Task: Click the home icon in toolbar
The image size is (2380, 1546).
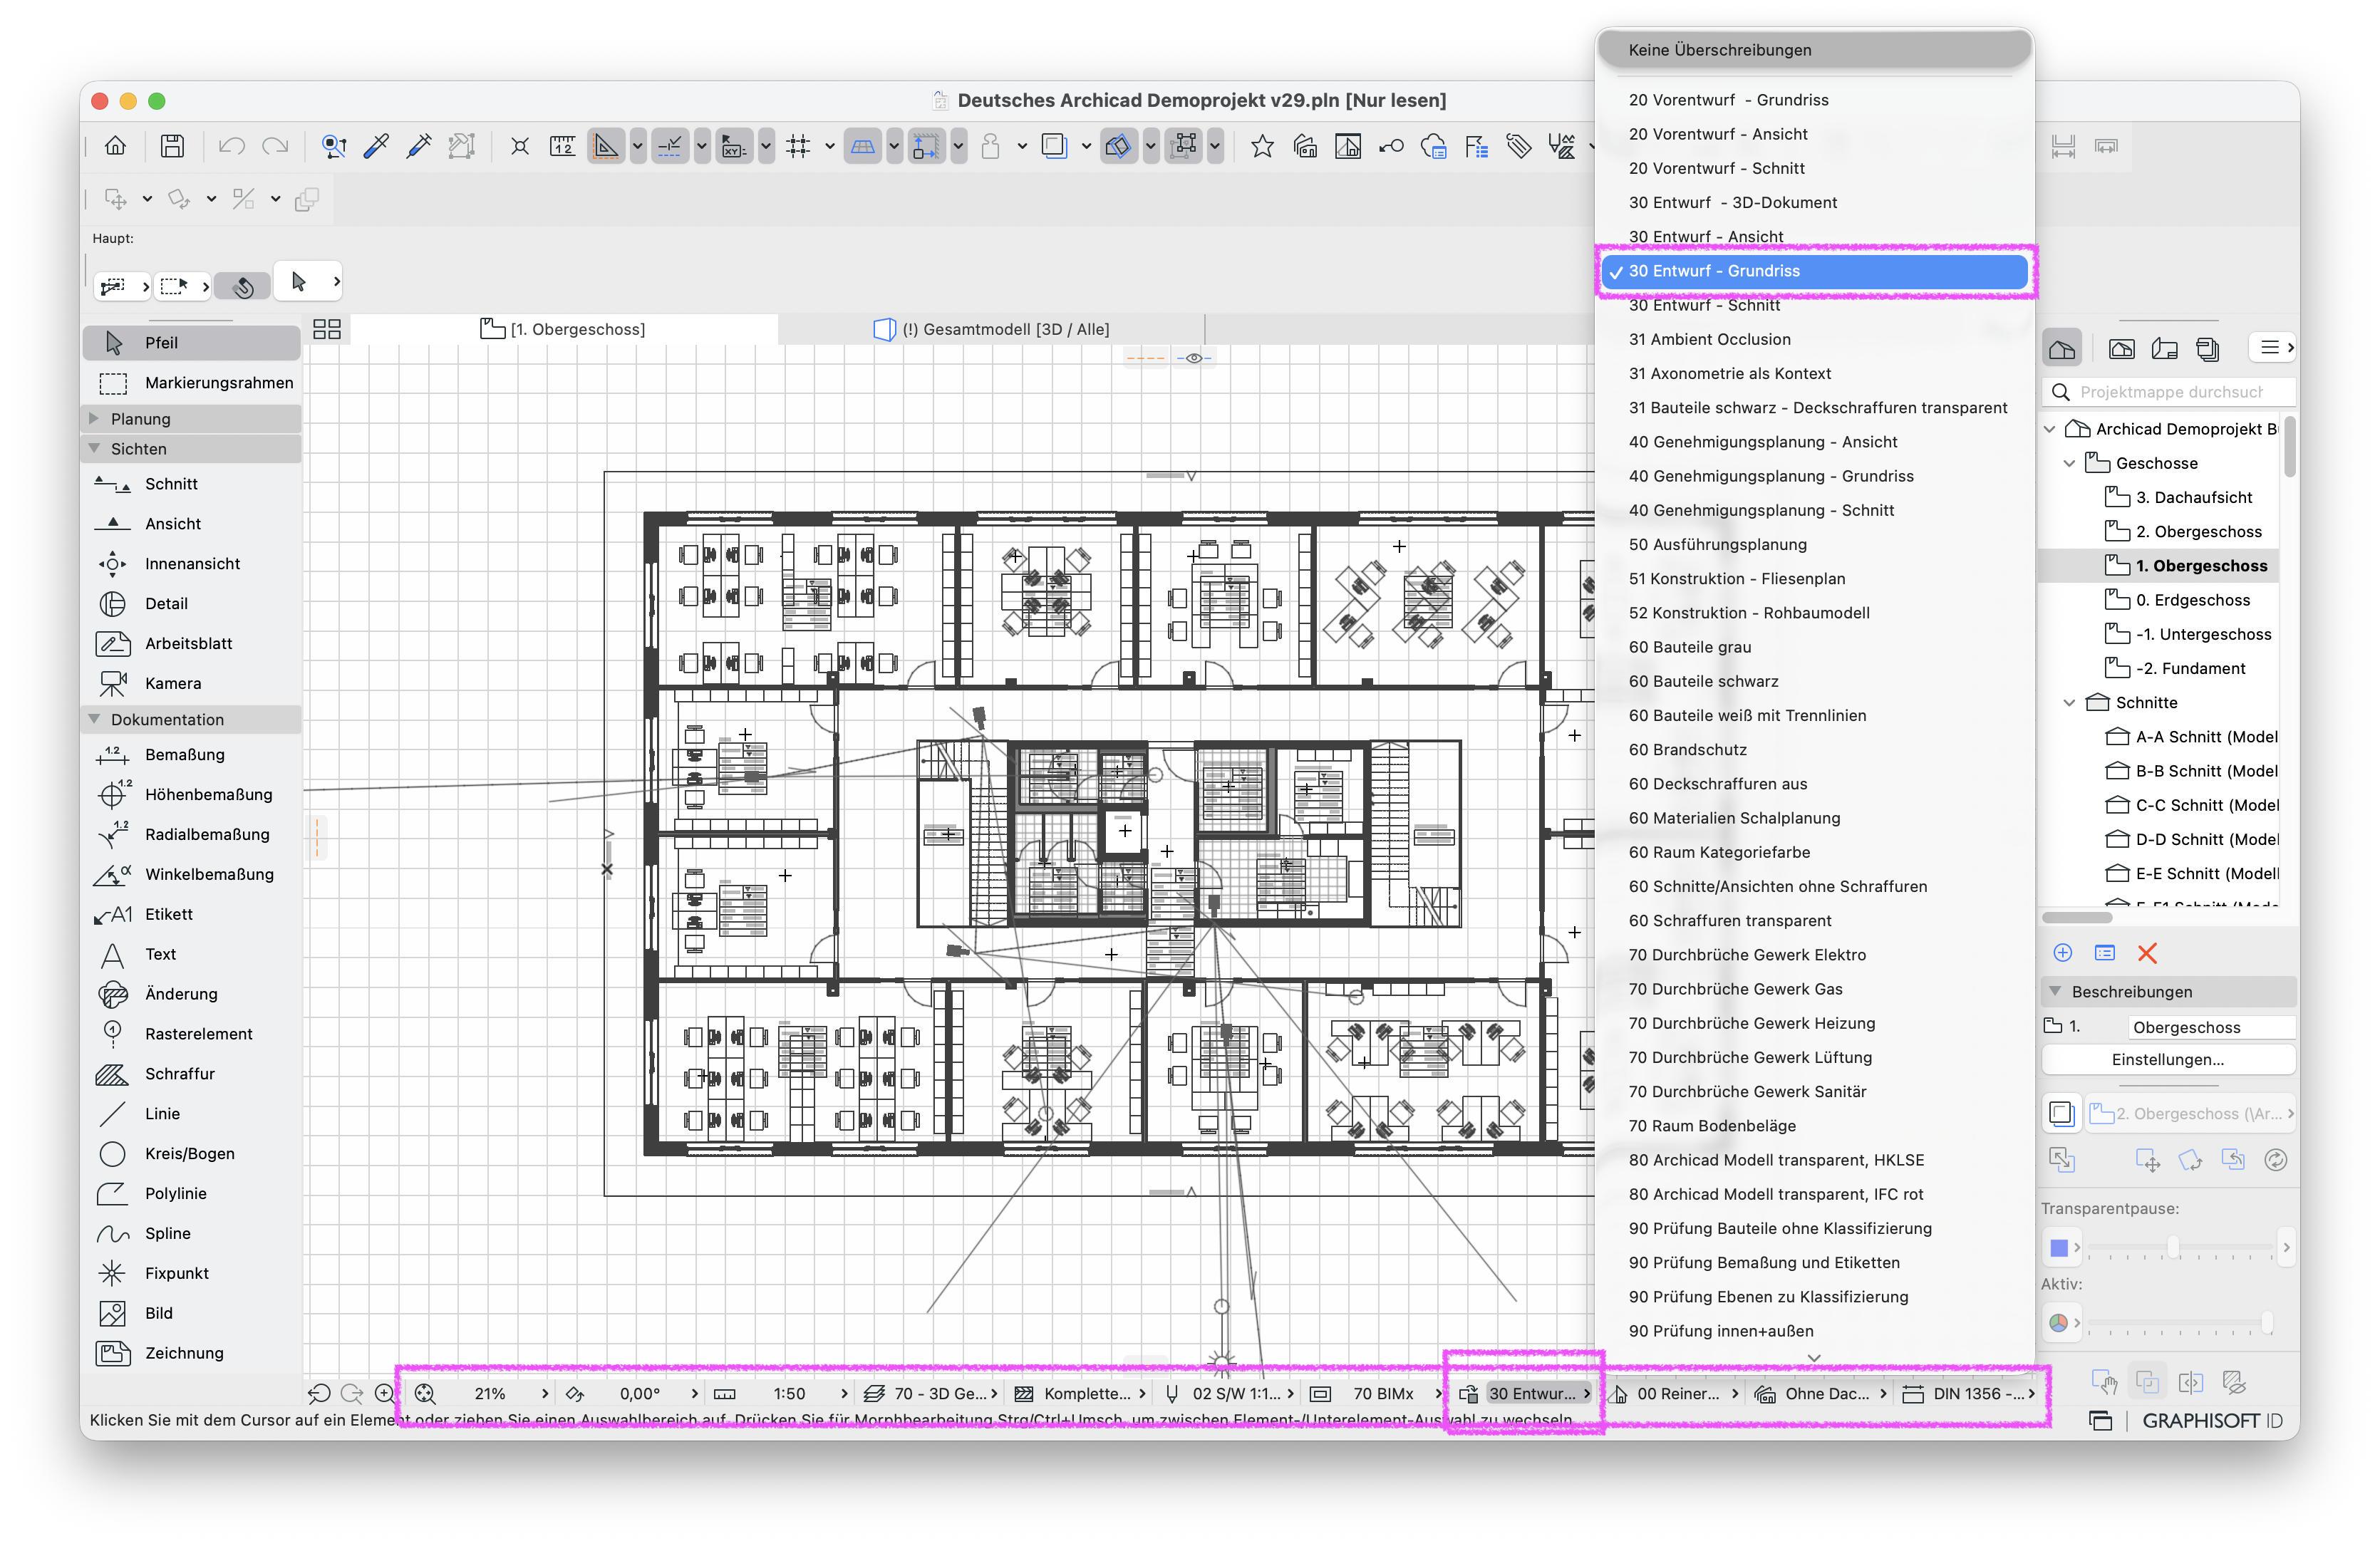Action: [115, 147]
